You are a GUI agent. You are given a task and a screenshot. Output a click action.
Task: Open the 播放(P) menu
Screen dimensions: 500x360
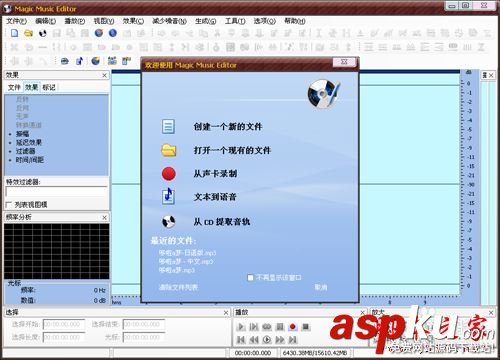pos(75,21)
